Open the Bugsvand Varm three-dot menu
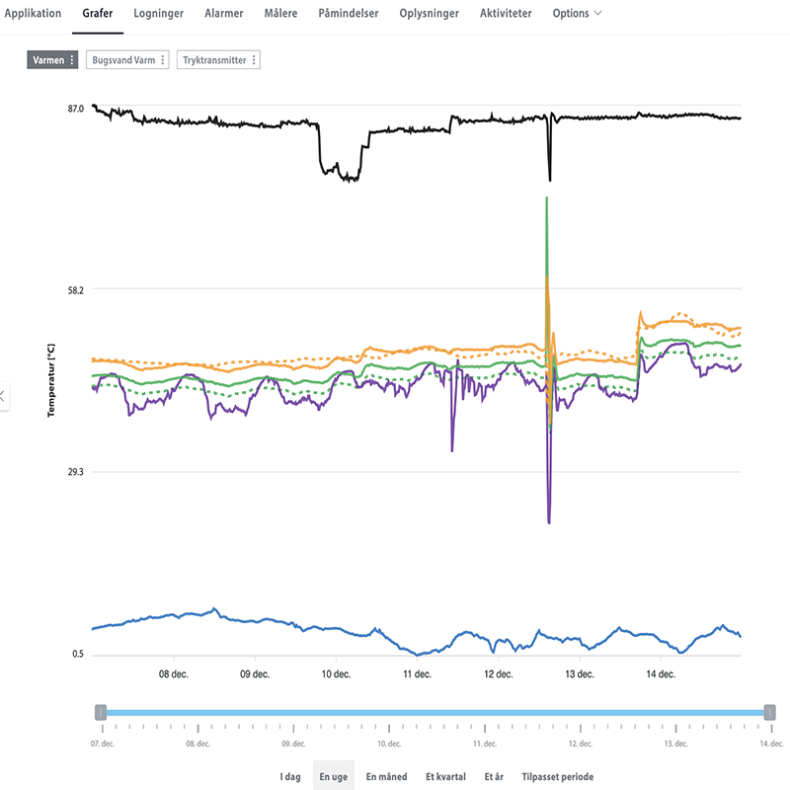 coord(163,60)
